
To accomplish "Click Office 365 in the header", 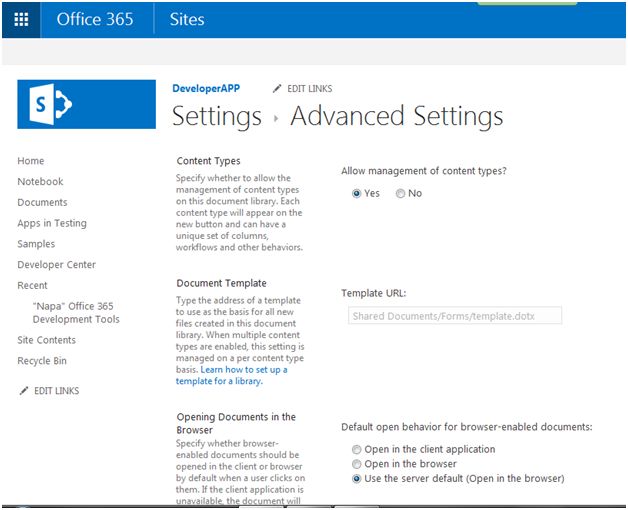I will 95,19.
